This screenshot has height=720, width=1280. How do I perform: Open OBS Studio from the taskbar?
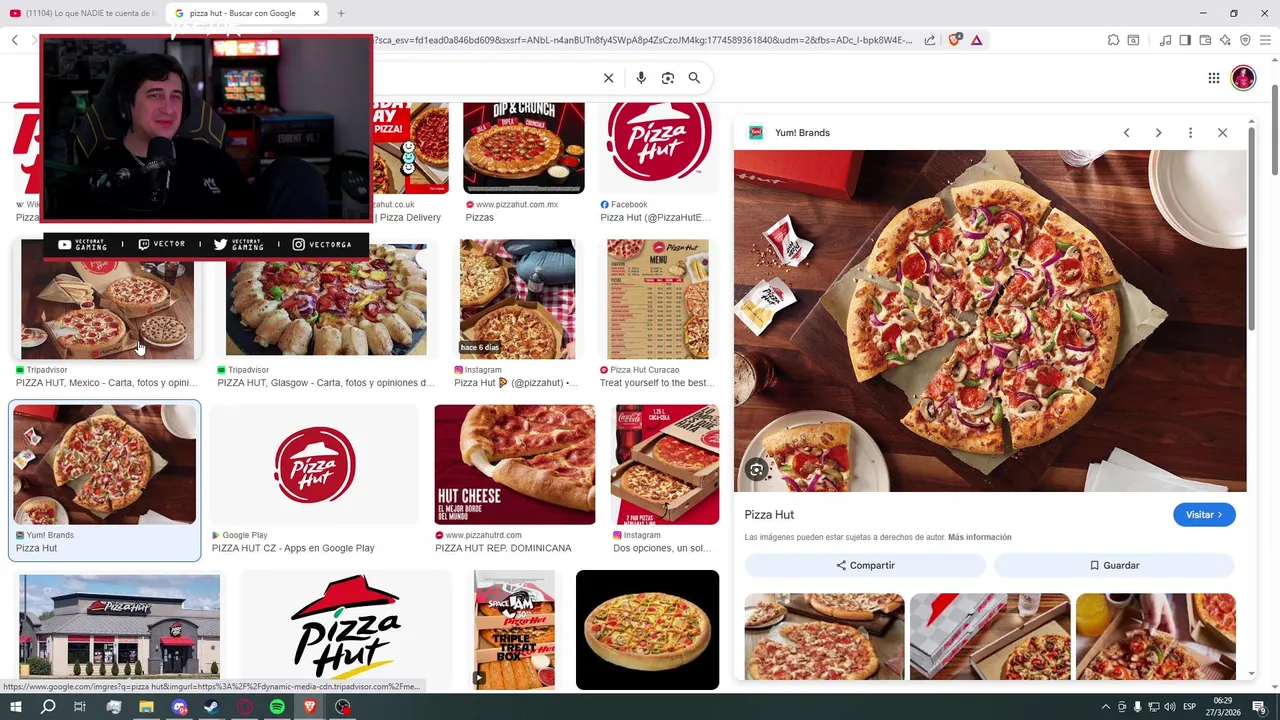pos(343,707)
